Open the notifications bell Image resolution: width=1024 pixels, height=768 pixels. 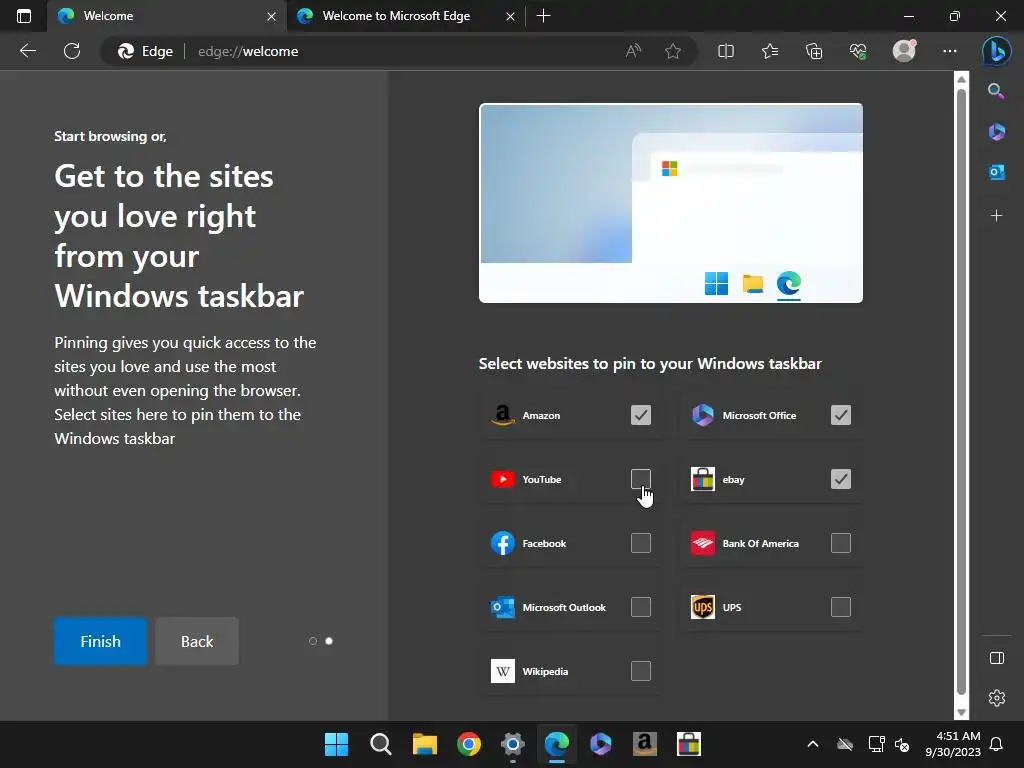tap(997, 744)
